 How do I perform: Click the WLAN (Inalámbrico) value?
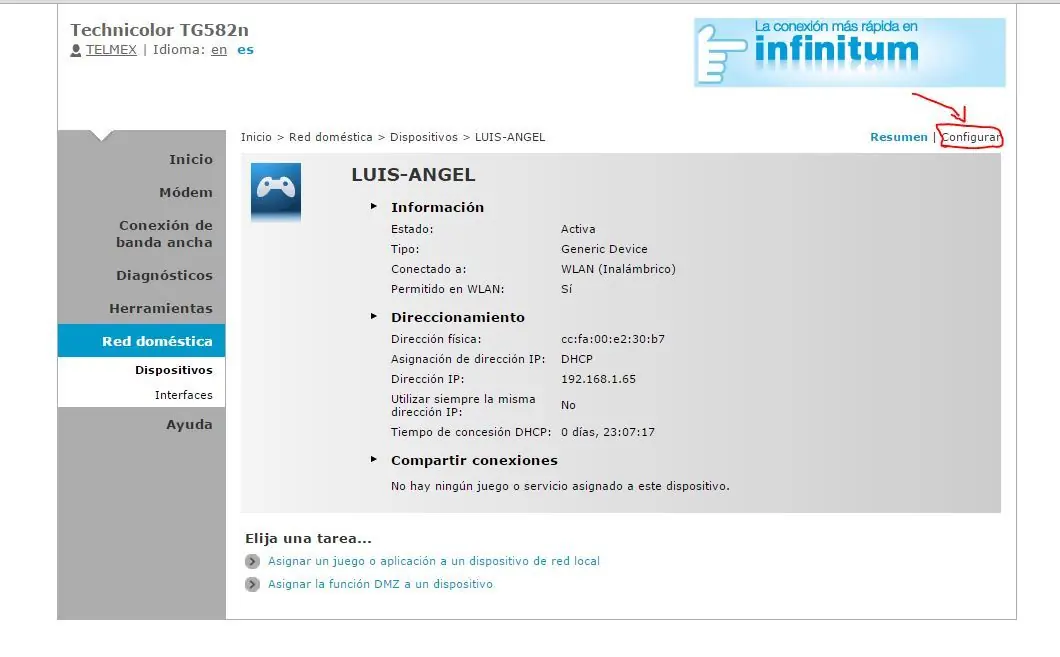coord(618,269)
